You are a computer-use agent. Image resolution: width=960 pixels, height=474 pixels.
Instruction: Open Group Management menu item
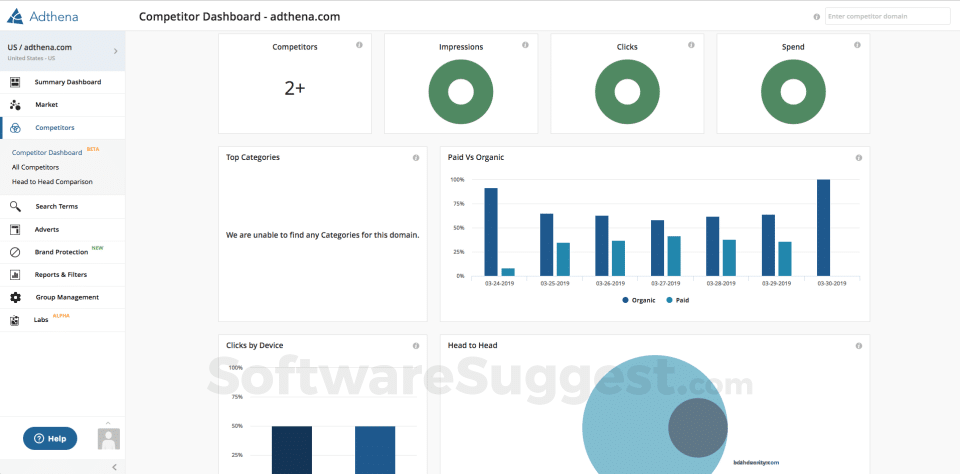click(62, 297)
